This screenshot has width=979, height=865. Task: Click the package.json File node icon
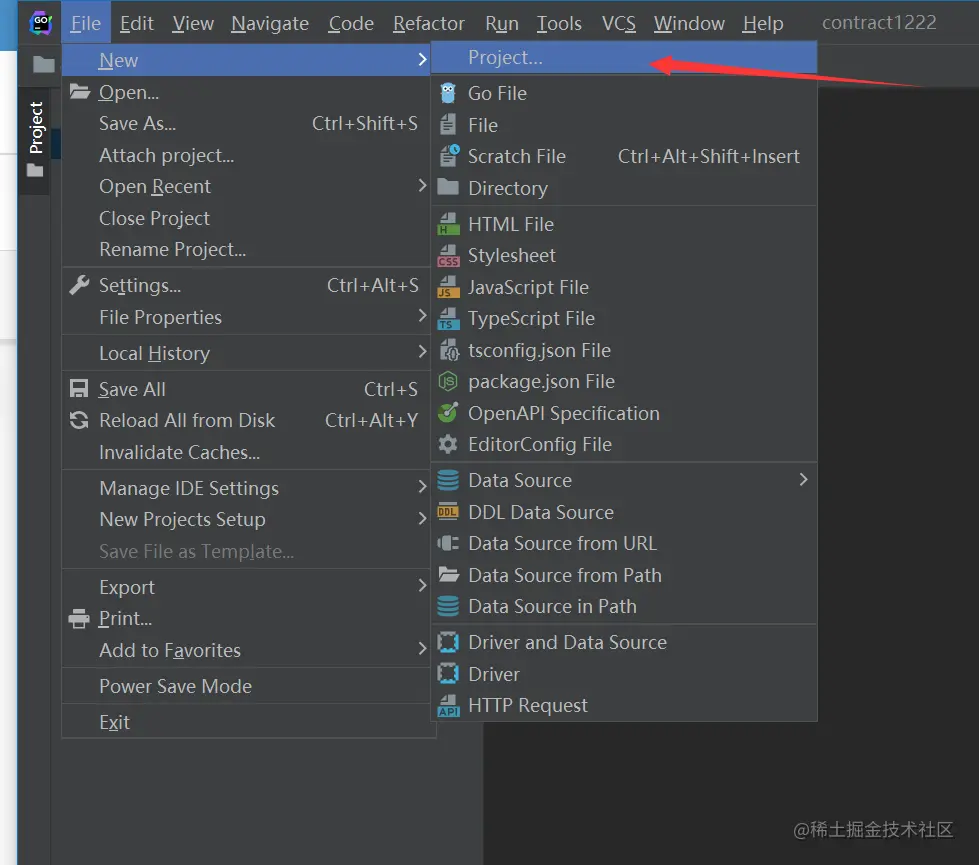(448, 381)
